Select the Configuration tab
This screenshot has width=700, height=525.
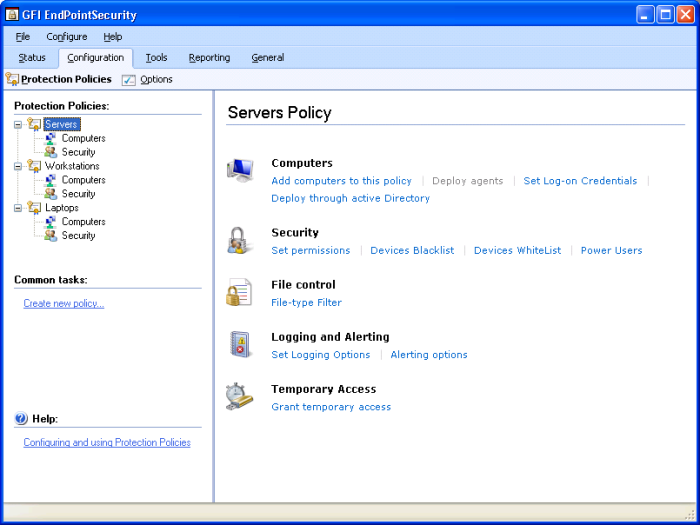point(96,58)
